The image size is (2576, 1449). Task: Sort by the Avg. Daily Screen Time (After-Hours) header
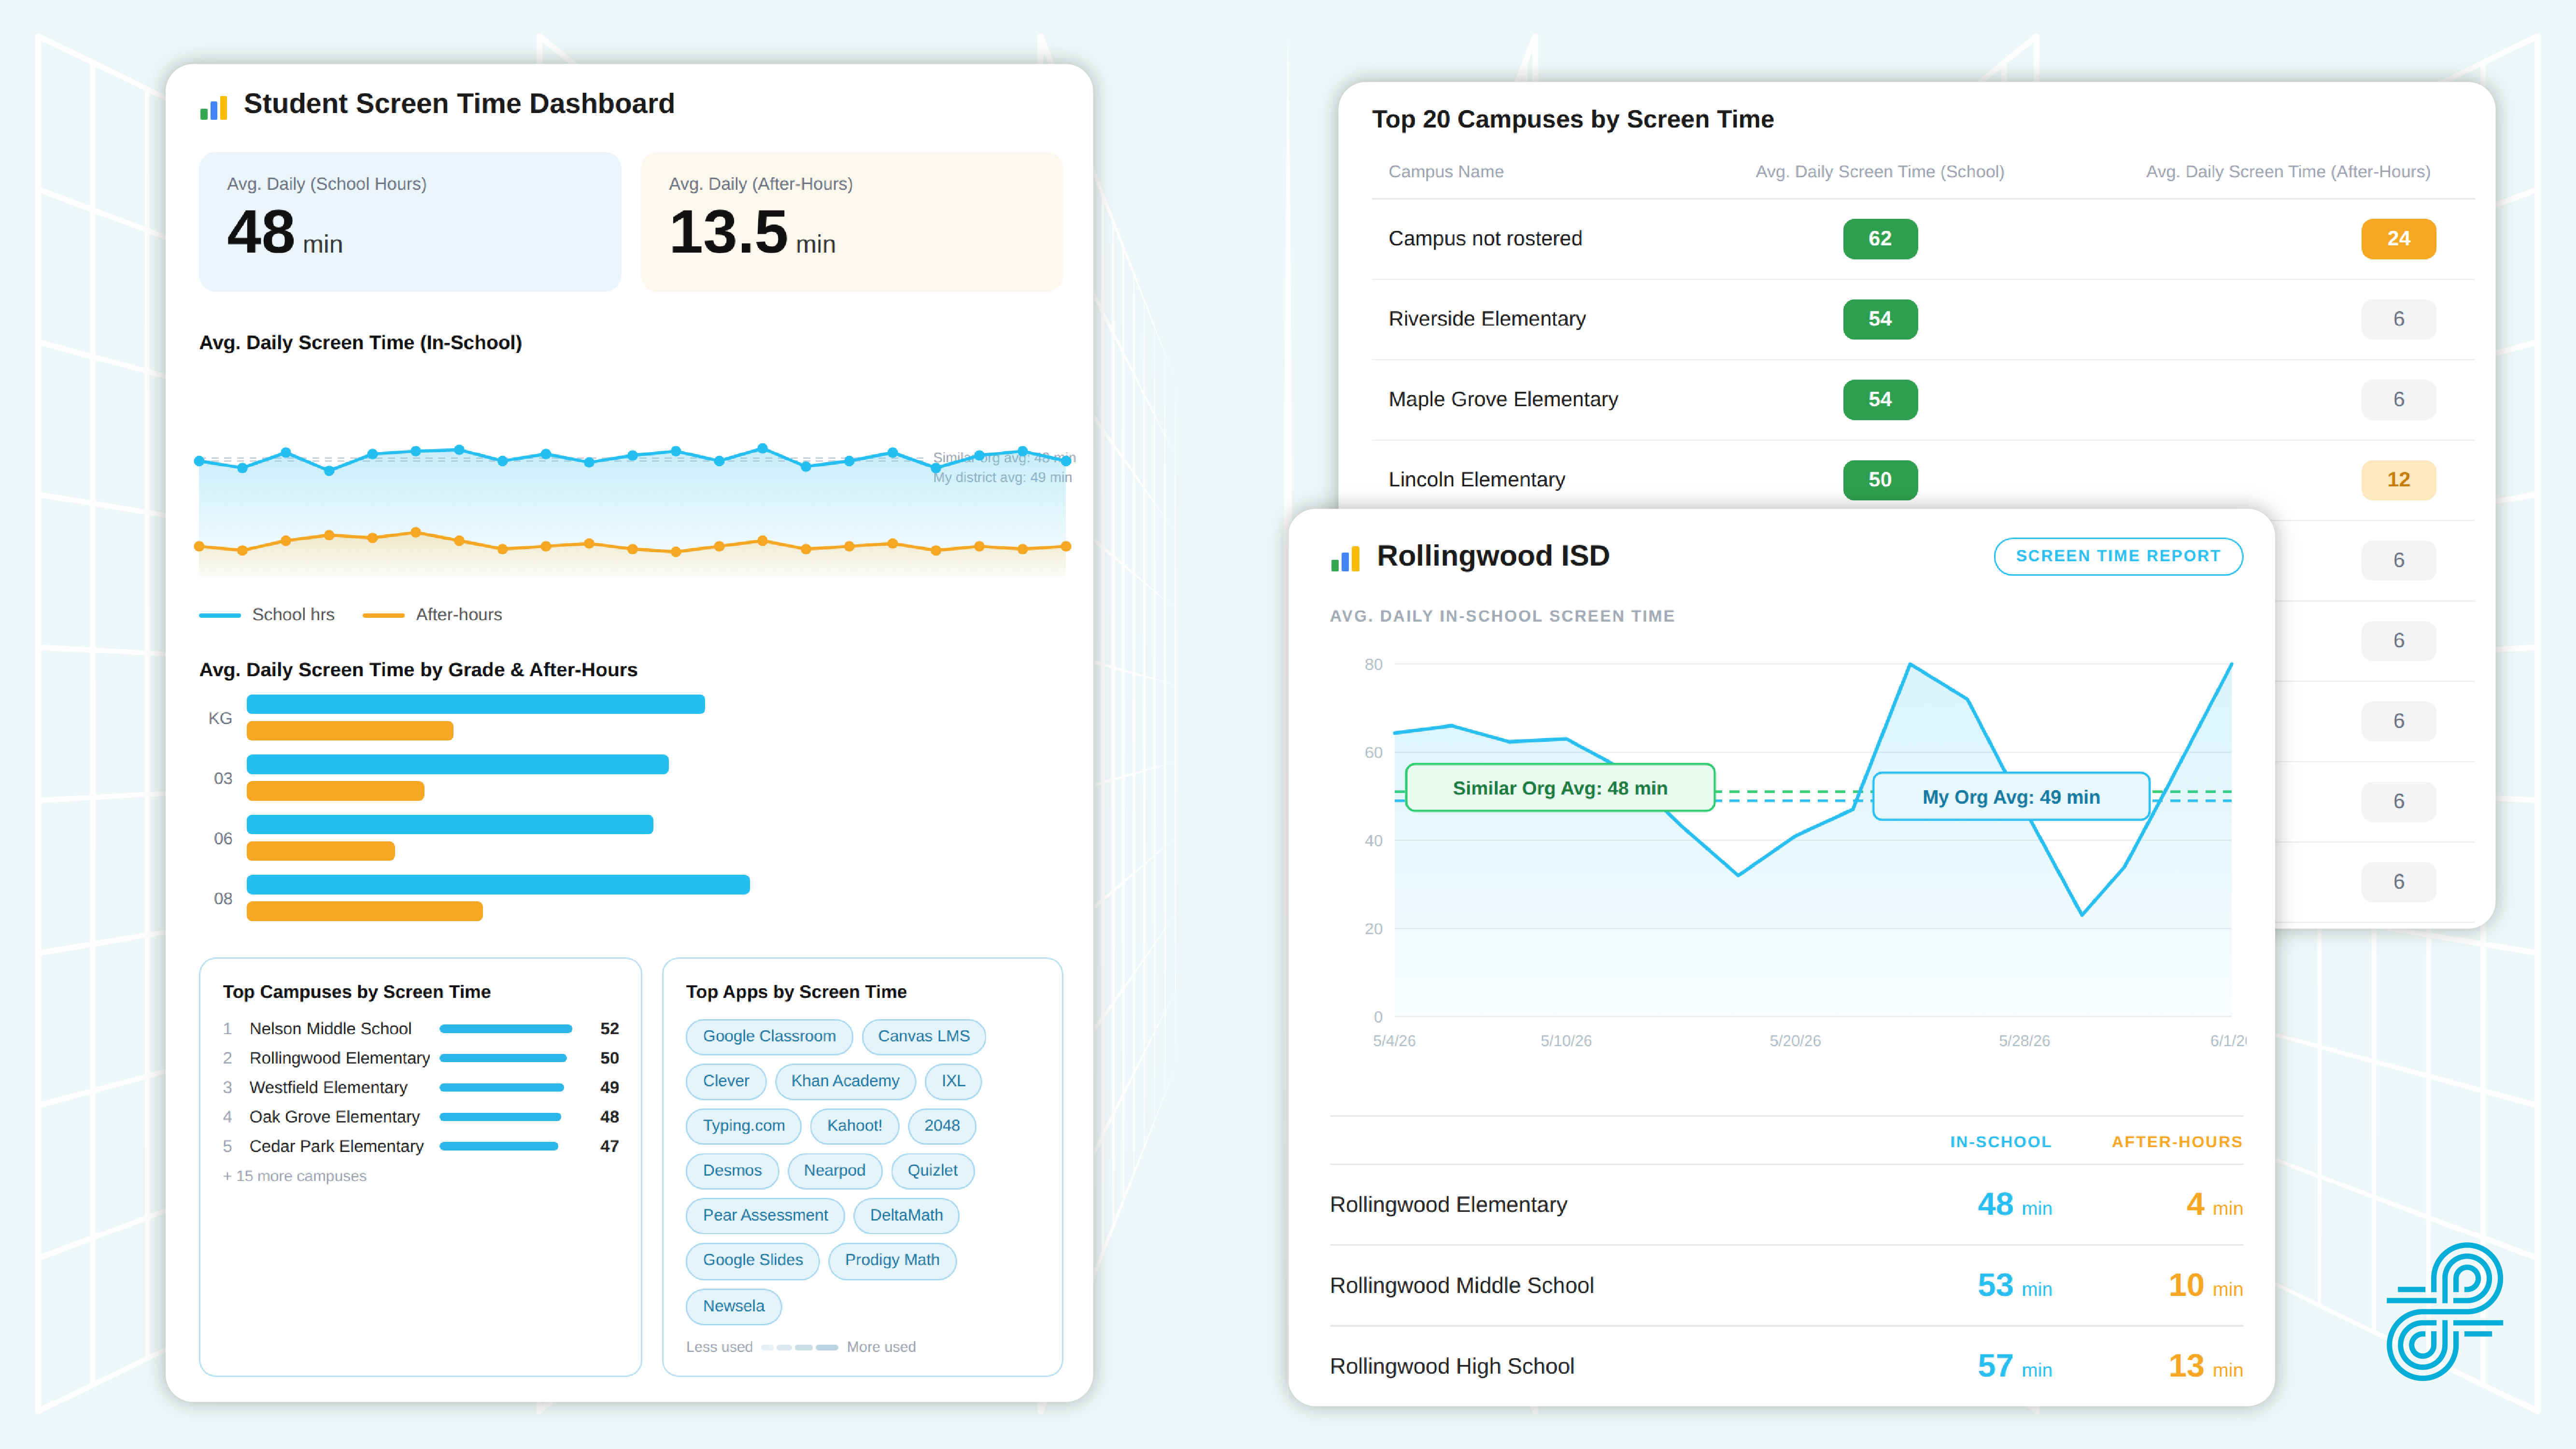point(2287,172)
